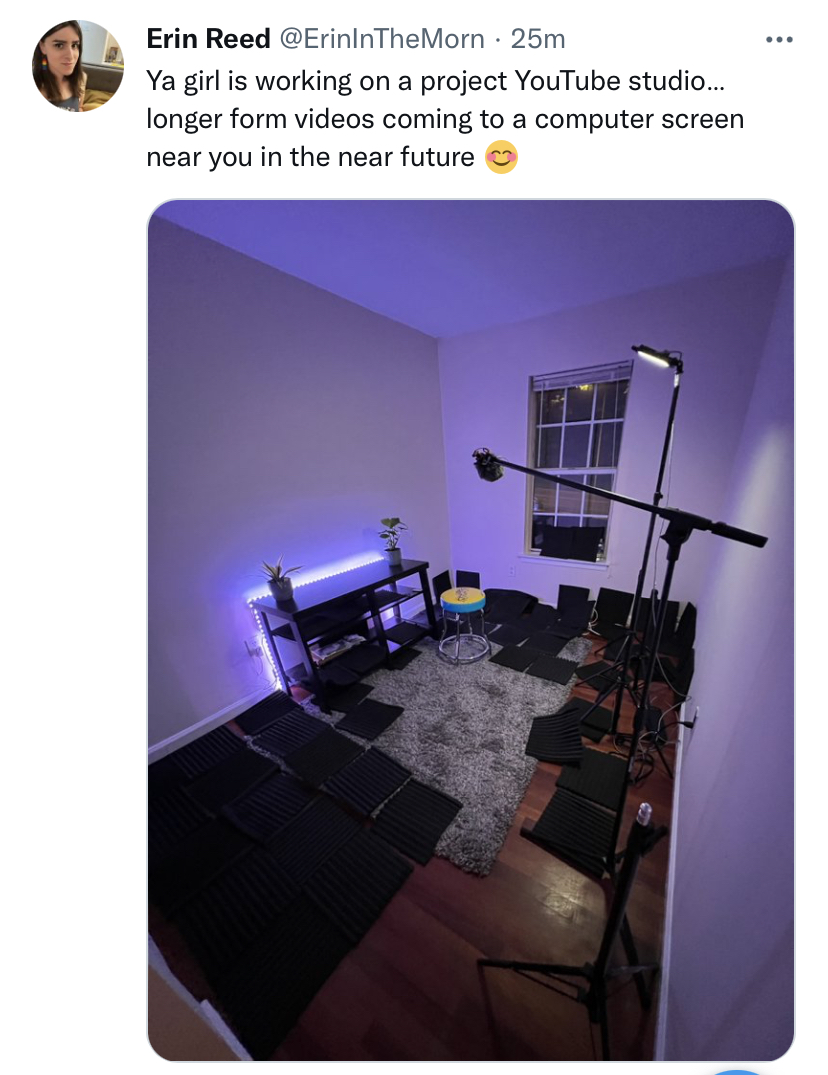Open the Erin Reed display name link
The height and width of the screenshot is (1075, 828).
(x=208, y=39)
